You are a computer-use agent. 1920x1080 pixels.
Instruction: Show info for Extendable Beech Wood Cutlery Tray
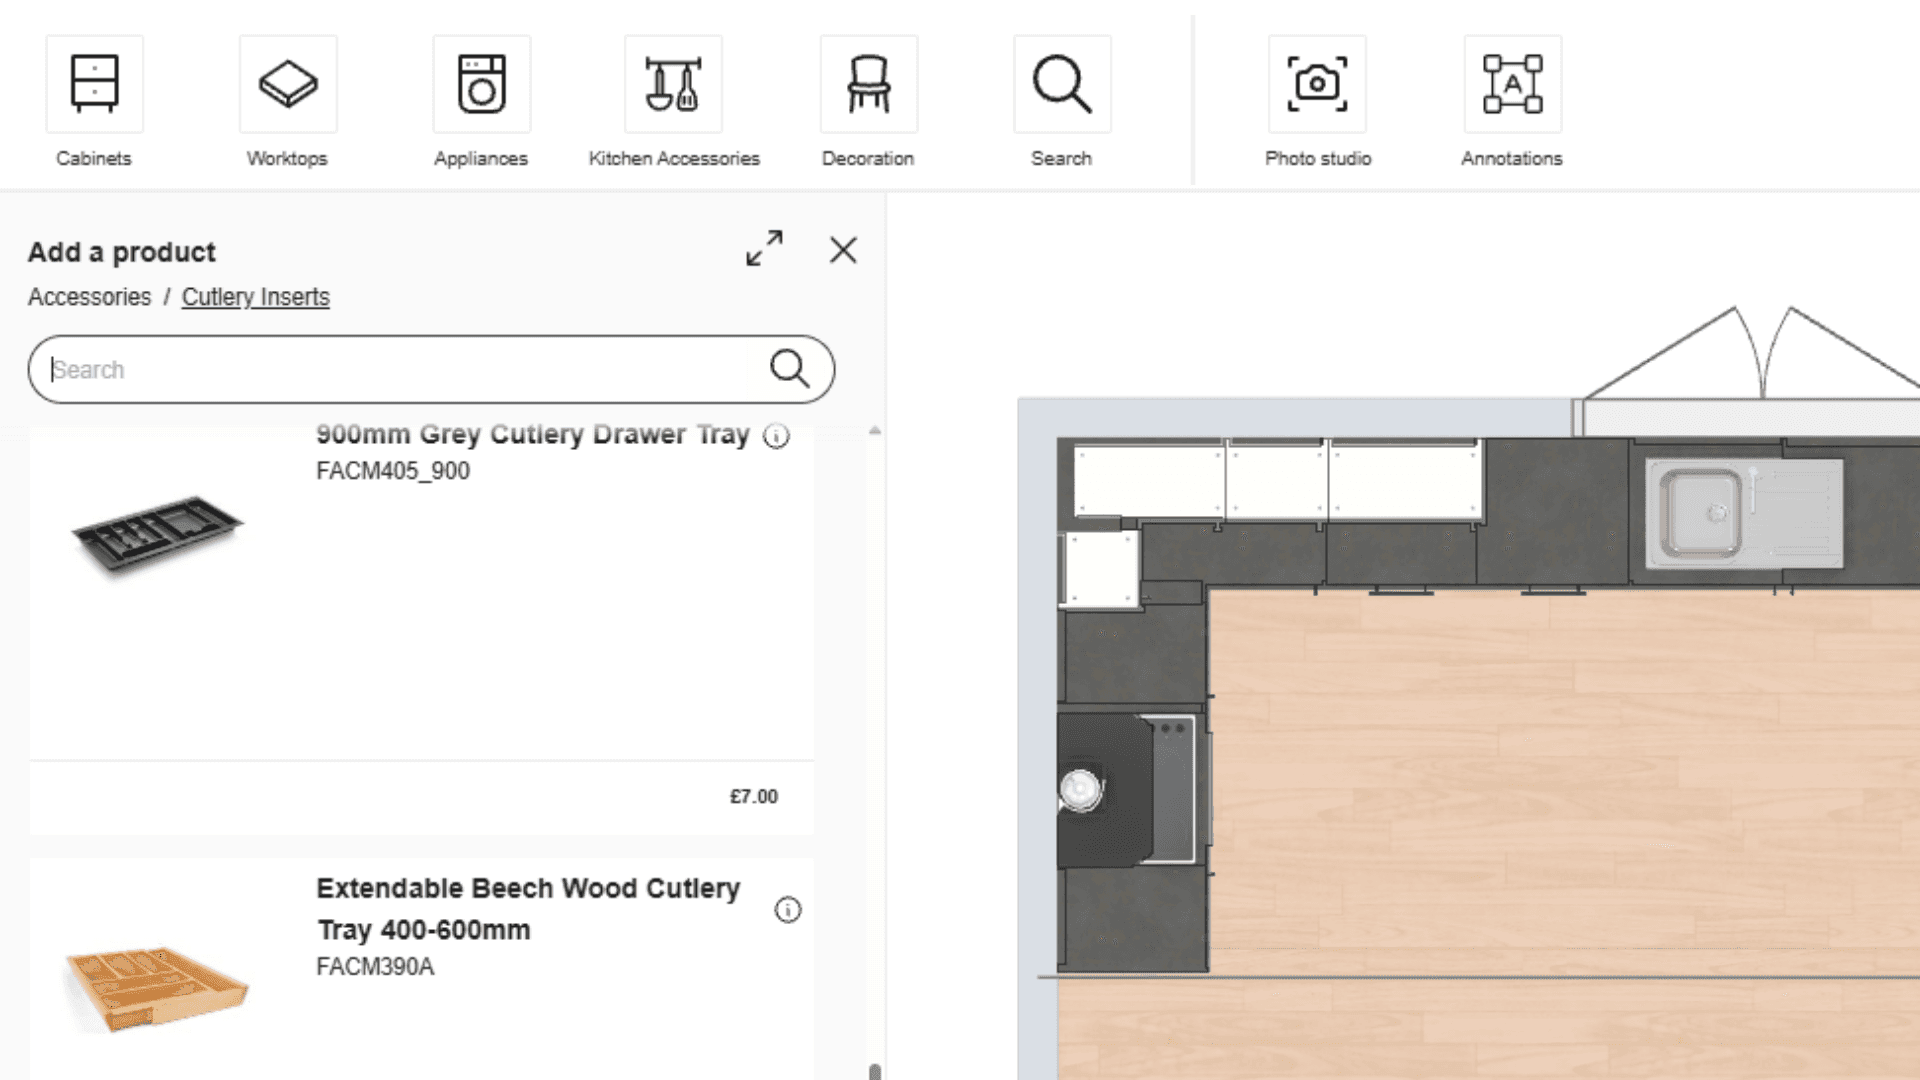pyautogui.click(x=788, y=910)
